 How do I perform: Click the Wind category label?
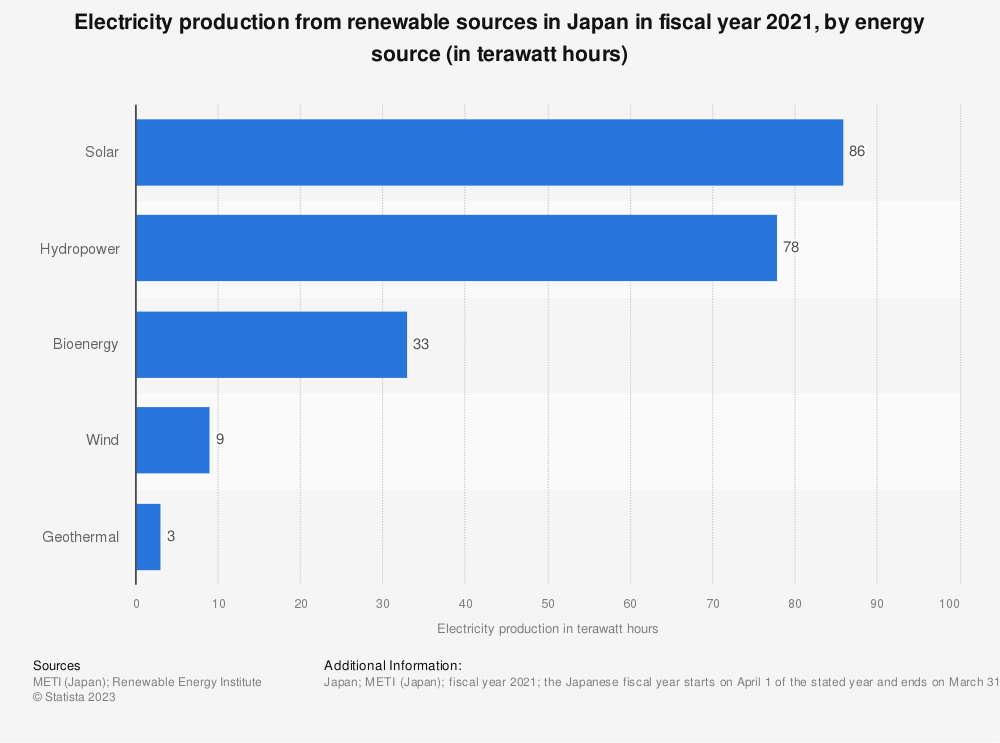click(102, 440)
